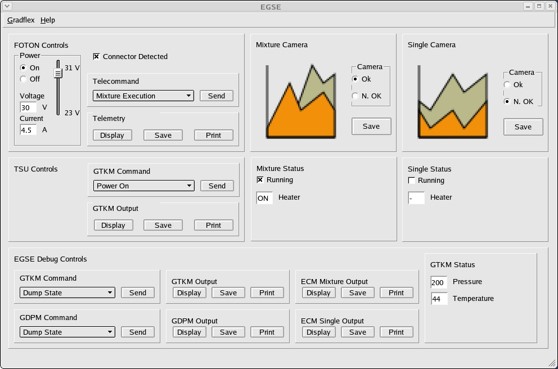Select the Power Off radio button

tap(23, 79)
